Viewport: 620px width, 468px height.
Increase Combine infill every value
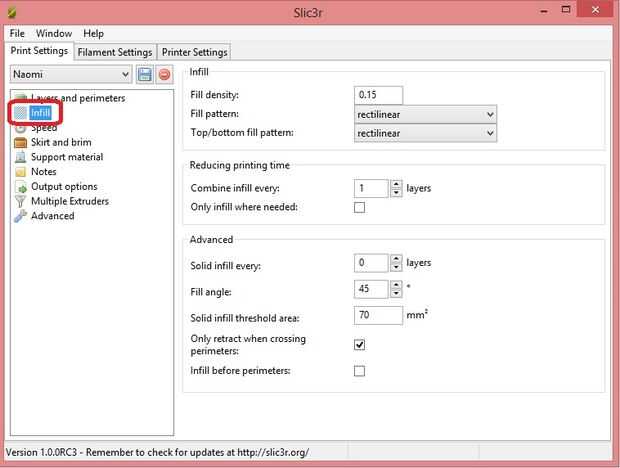(396, 184)
